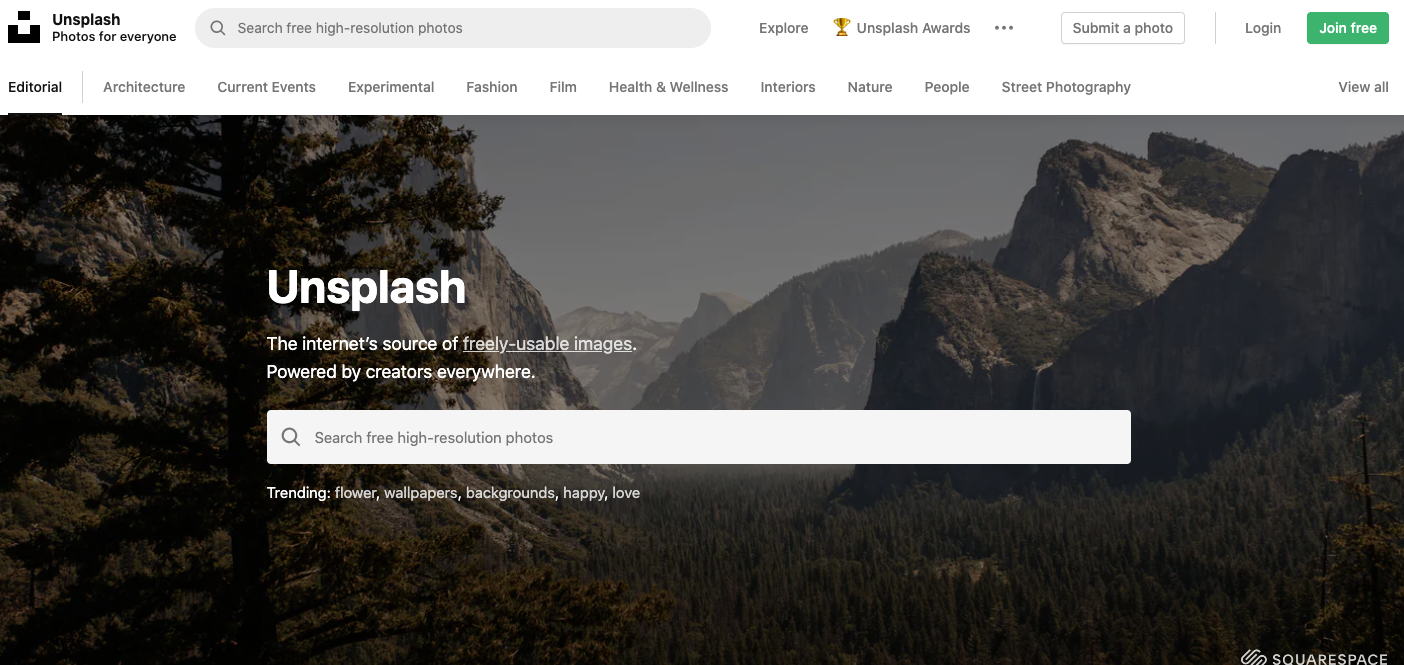The width and height of the screenshot is (1404, 665).
Task: Select Health & Wellness category
Action: [x=668, y=87]
